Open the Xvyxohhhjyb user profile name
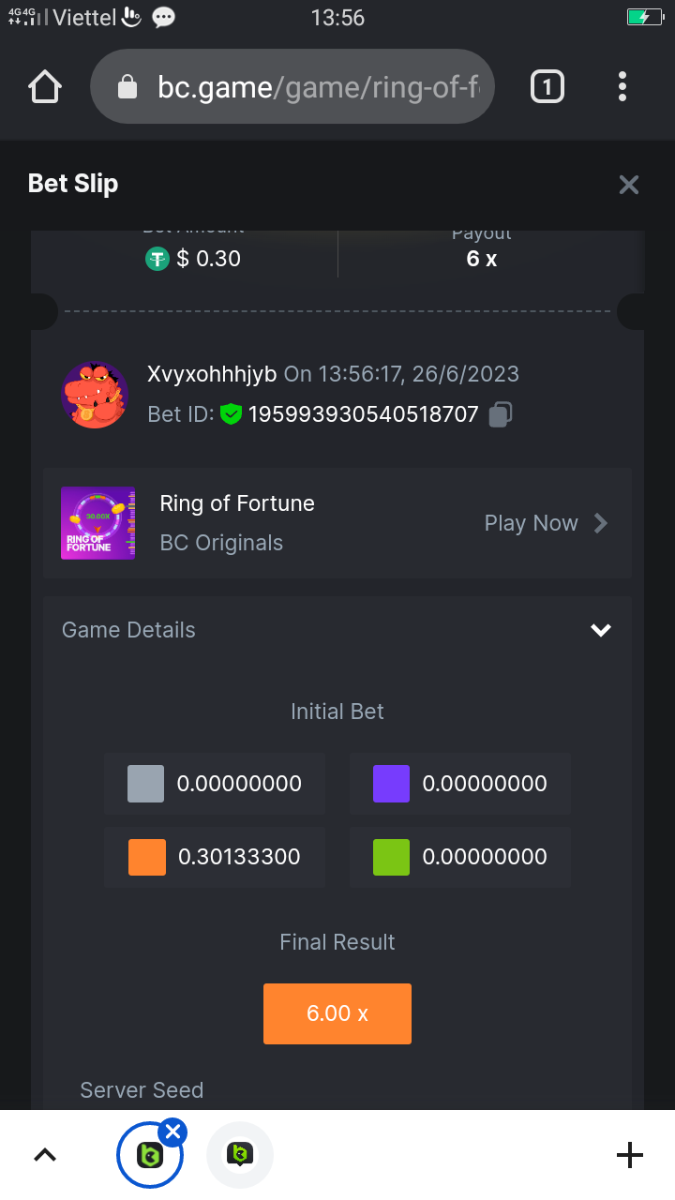This screenshot has height=1200, width=675. tap(211, 374)
